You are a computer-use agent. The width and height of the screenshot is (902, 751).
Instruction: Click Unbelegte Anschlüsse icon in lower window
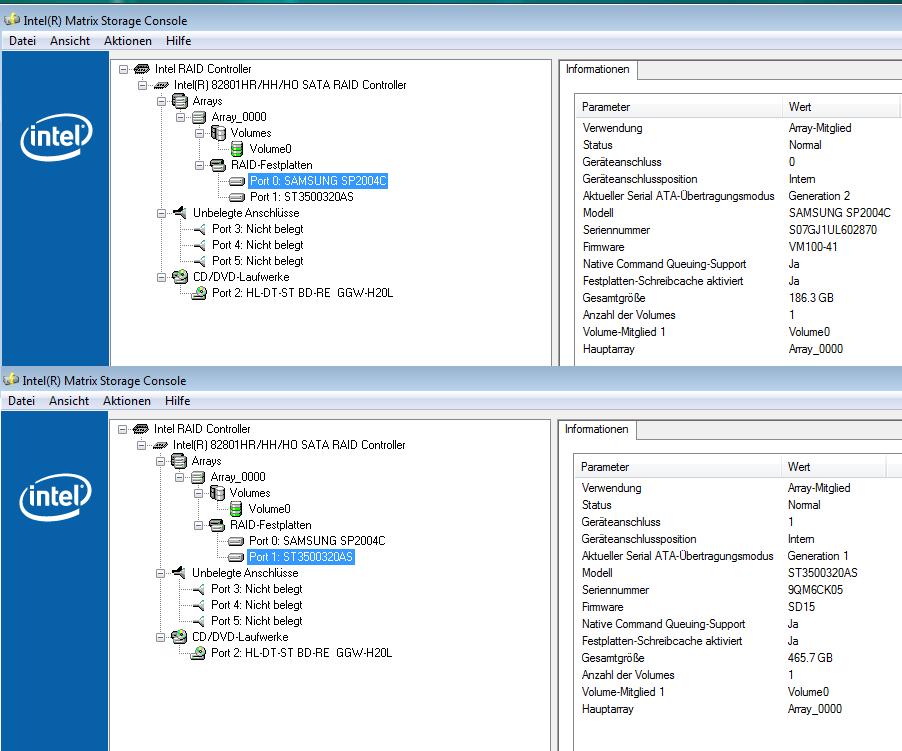pyautogui.click(x=179, y=573)
